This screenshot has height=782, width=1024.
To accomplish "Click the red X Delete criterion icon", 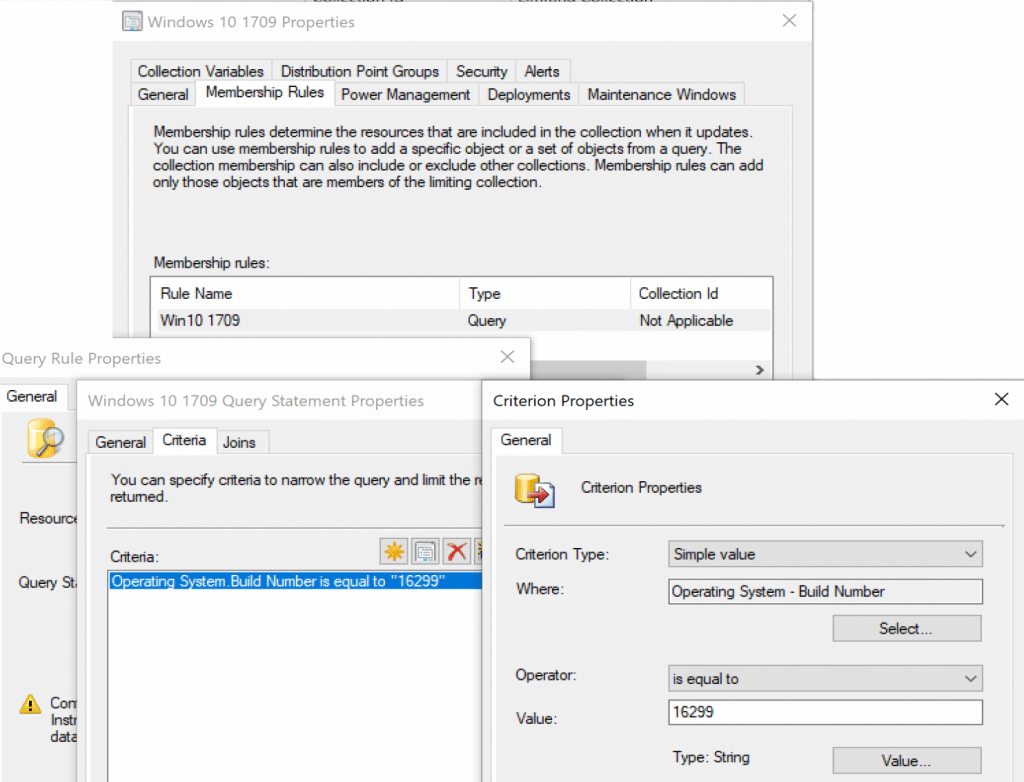I will point(457,551).
